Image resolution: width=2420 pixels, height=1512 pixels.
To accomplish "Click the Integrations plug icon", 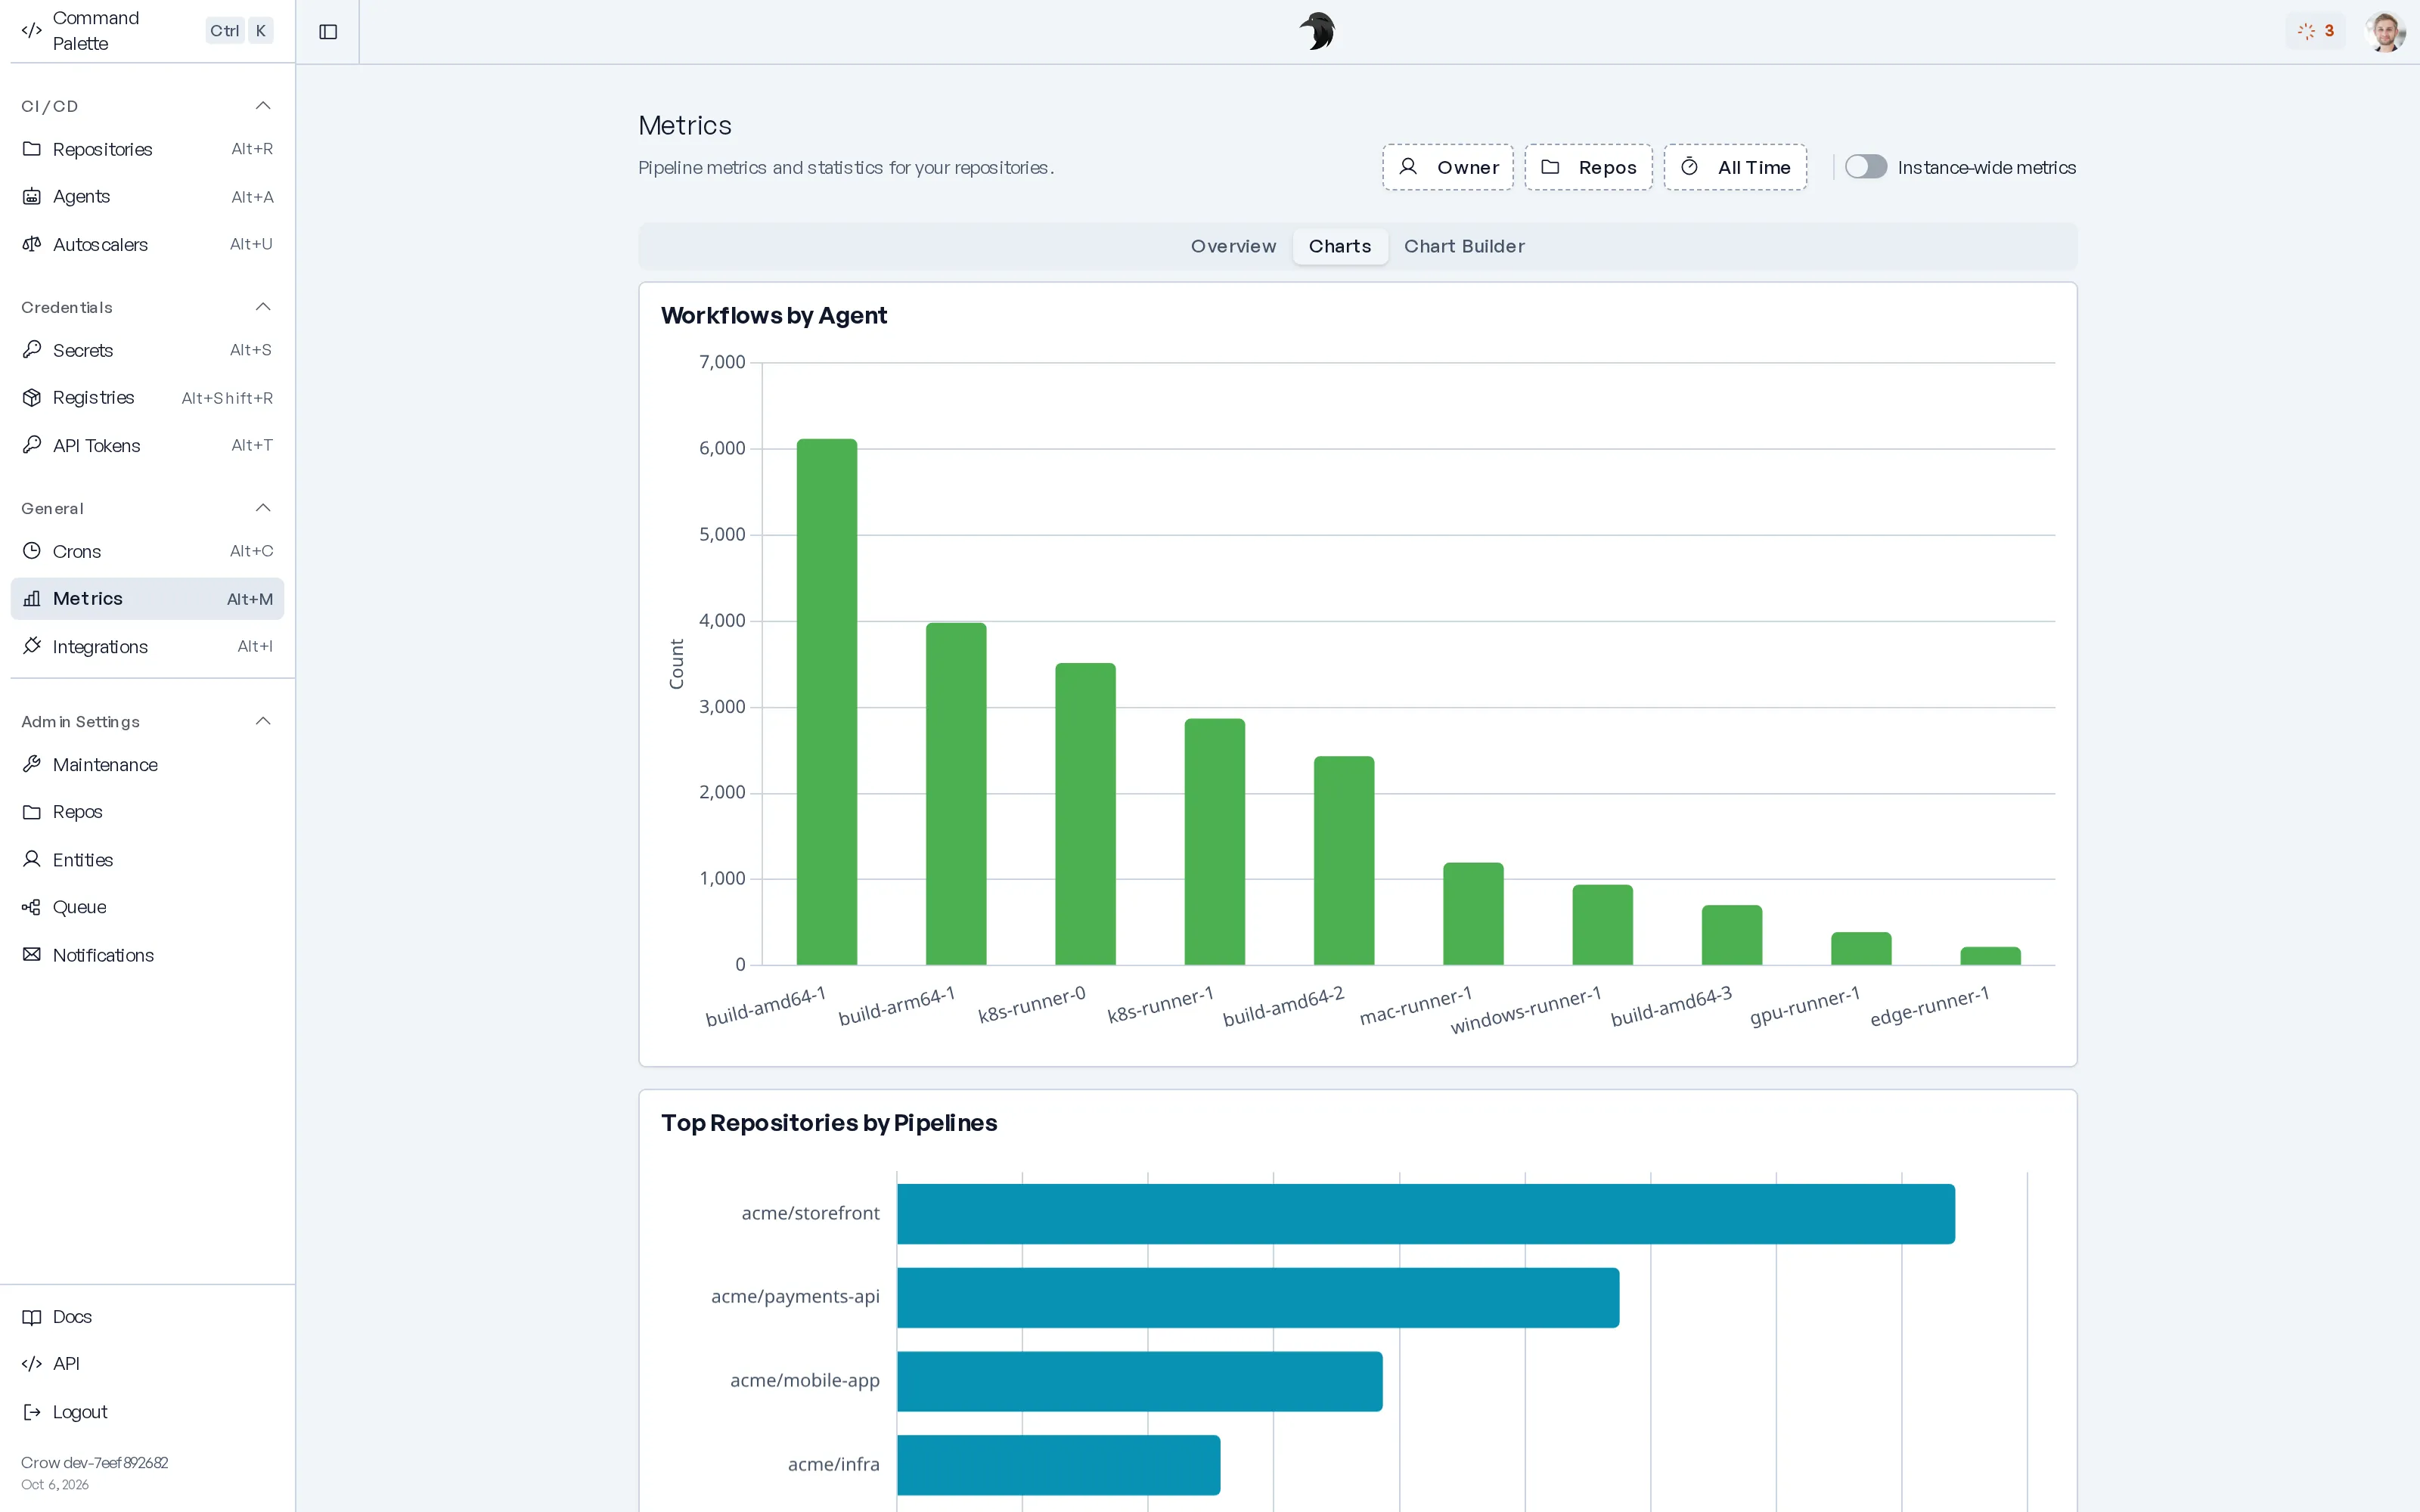I will click(32, 646).
